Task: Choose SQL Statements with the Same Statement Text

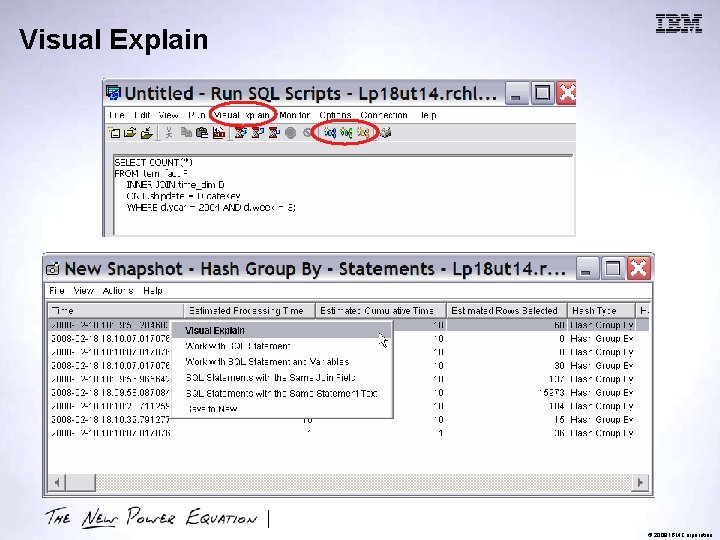Action: coord(281,393)
